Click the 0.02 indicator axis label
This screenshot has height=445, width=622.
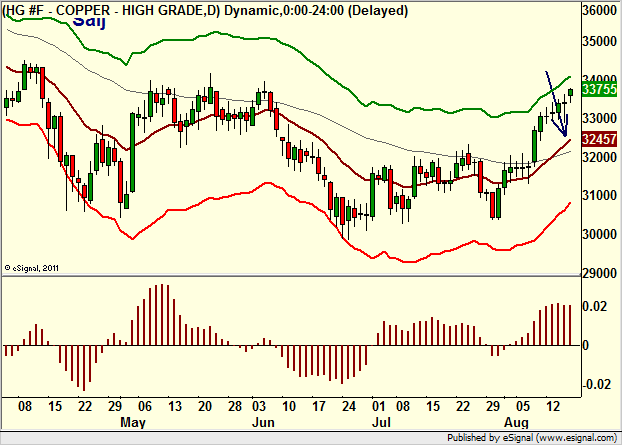[595, 307]
